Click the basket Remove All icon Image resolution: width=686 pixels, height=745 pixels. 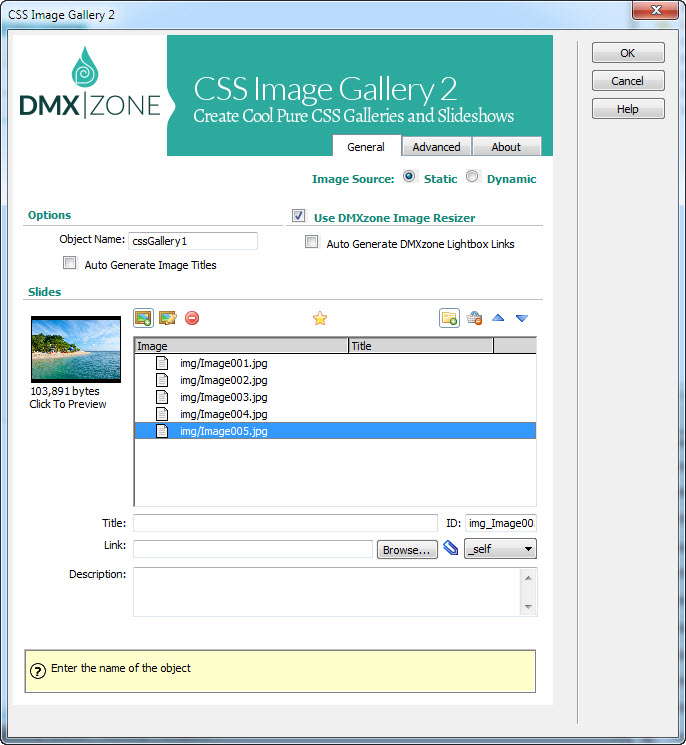pos(474,318)
